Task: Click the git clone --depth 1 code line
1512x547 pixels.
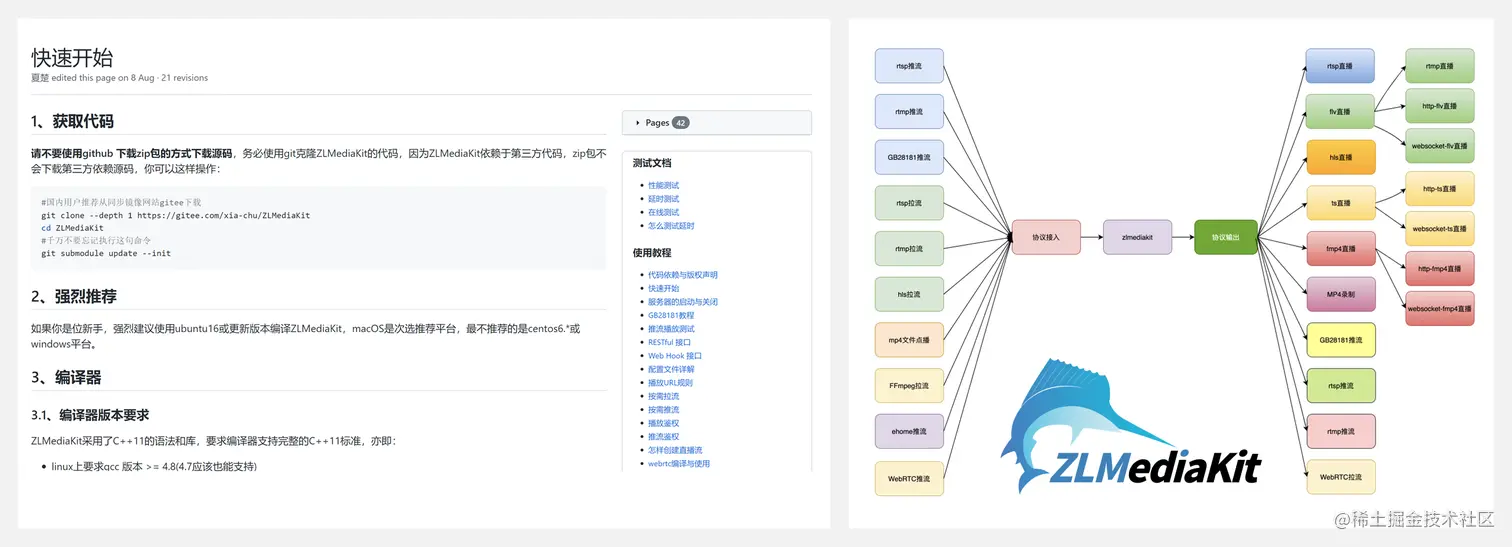Action: (x=176, y=215)
